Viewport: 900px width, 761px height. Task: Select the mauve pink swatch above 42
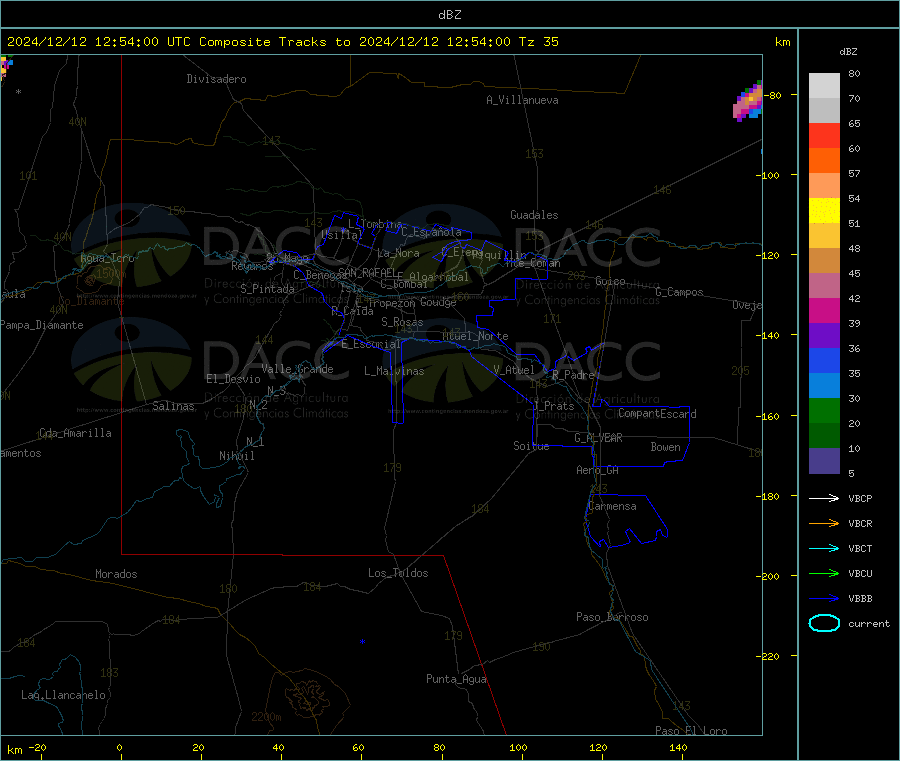point(824,286)
